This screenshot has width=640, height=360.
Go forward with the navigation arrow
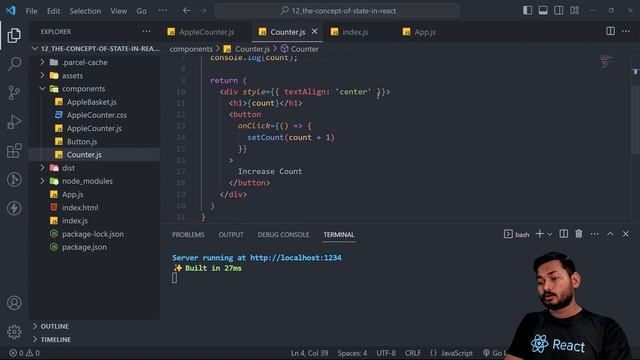click(x=202, y=11)
